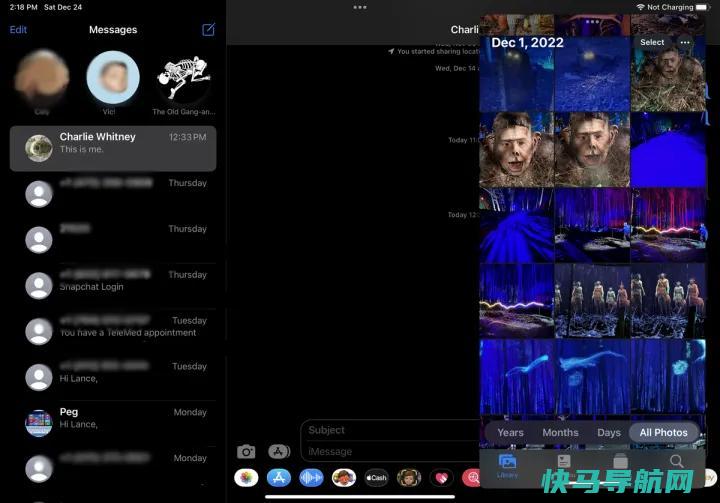Open the Albums tab icon in Photos
Screen dimensions: 720x503
click(620, 461)
